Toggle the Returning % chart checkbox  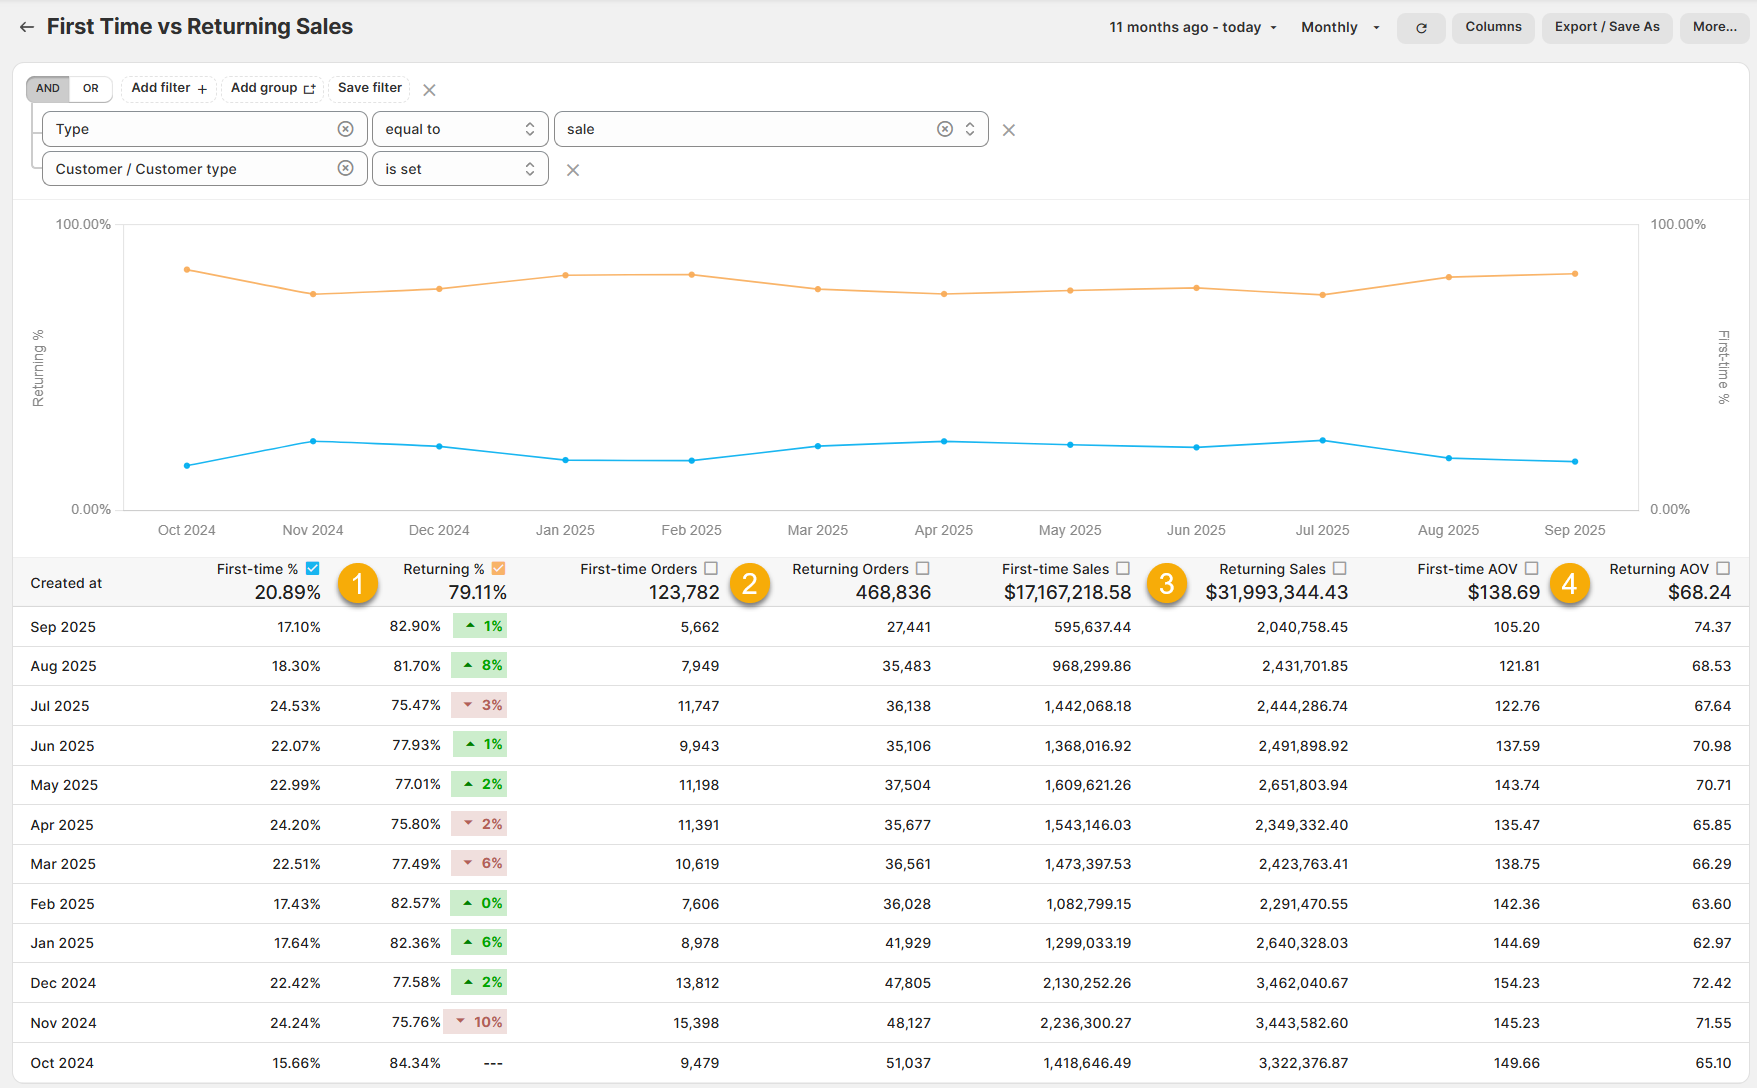[x=498, y=568]
